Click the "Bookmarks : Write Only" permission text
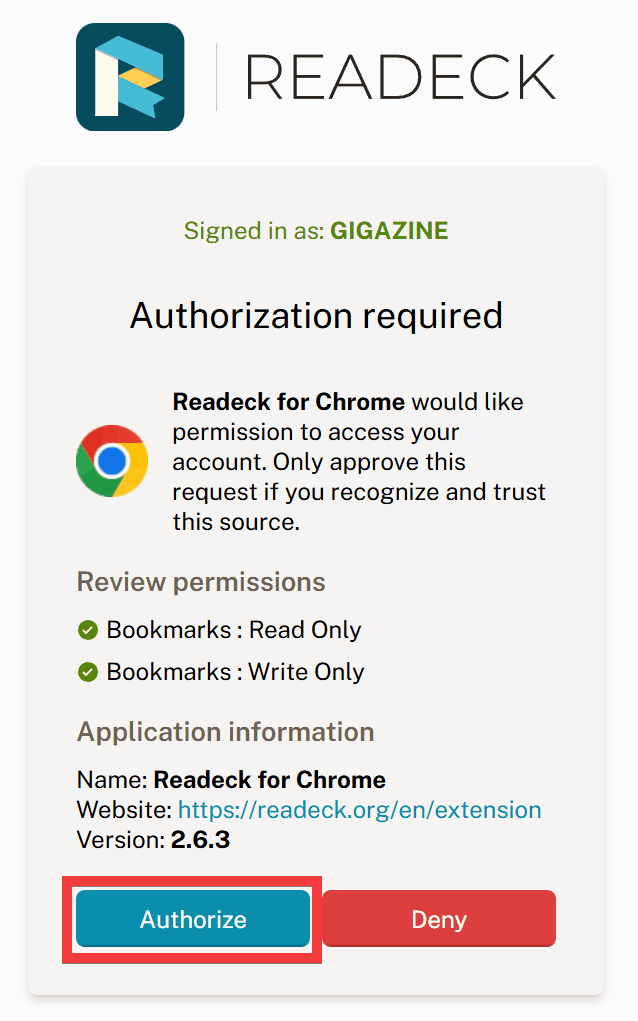The image size is (638, 1021). coord(235,672)
